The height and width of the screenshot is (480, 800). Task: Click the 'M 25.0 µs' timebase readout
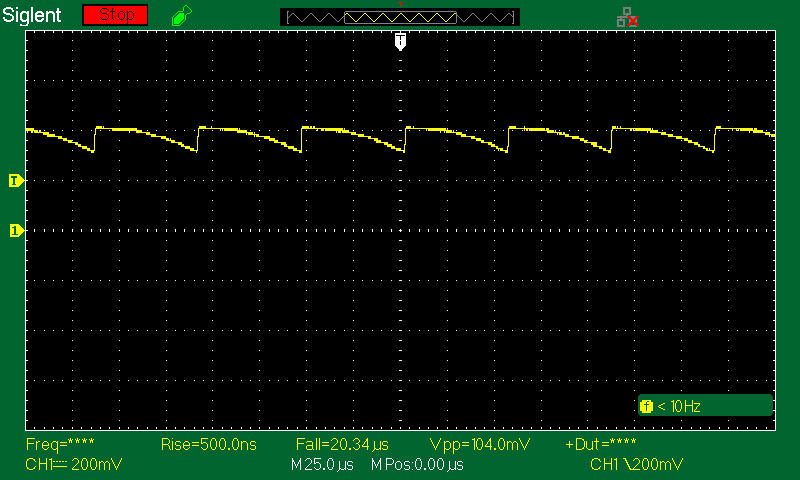(322, 465)
